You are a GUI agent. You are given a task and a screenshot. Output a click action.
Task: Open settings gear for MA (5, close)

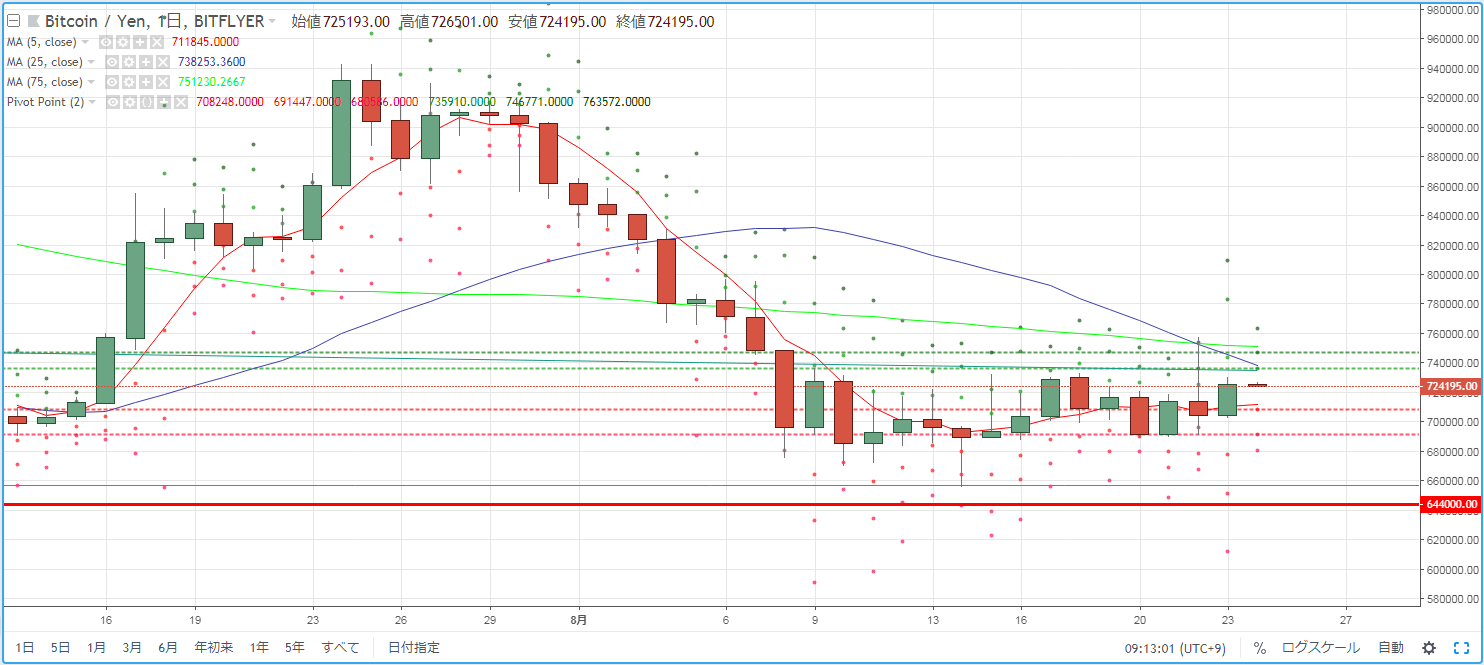[123, 42]
